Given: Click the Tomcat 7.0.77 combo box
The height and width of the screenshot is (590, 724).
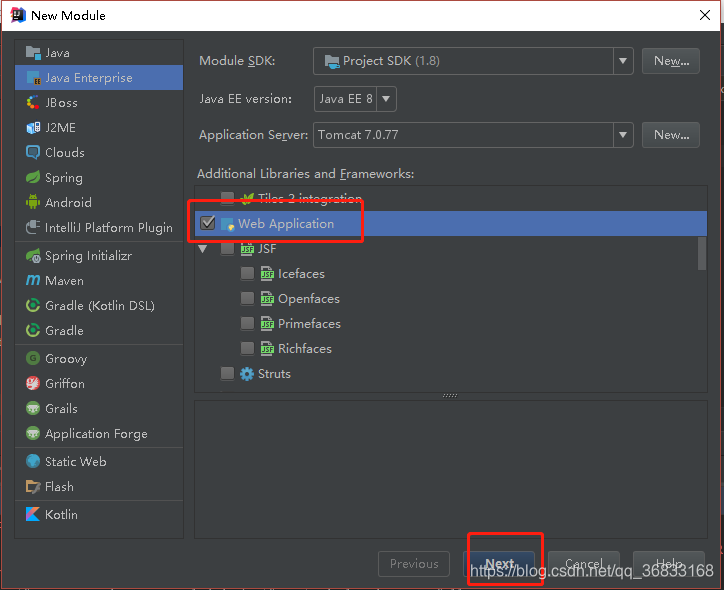Looking at the screenshot, I should pyautogui.click(x=473, y=135).
